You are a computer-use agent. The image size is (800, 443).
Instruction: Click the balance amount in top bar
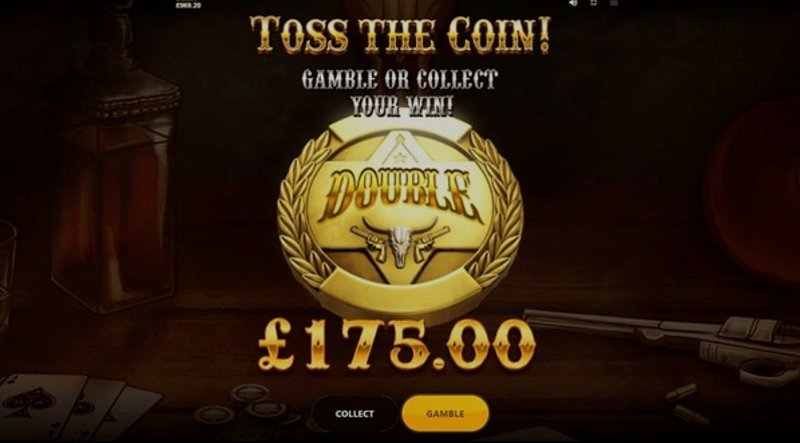point(188,5)
